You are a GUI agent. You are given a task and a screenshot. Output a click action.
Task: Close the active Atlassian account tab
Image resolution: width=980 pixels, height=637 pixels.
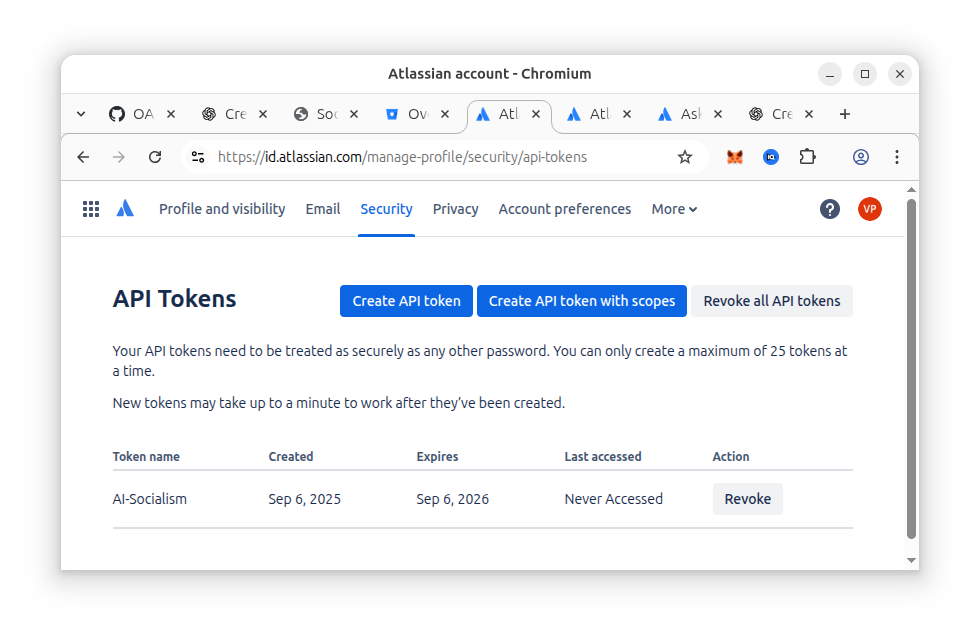point(536,114)
